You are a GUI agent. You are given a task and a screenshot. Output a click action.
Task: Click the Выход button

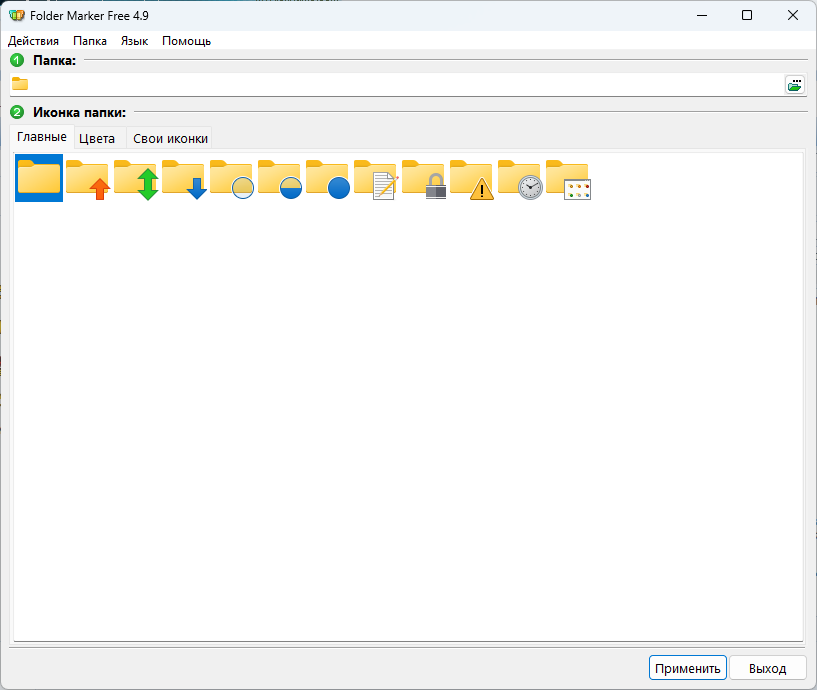768,668
